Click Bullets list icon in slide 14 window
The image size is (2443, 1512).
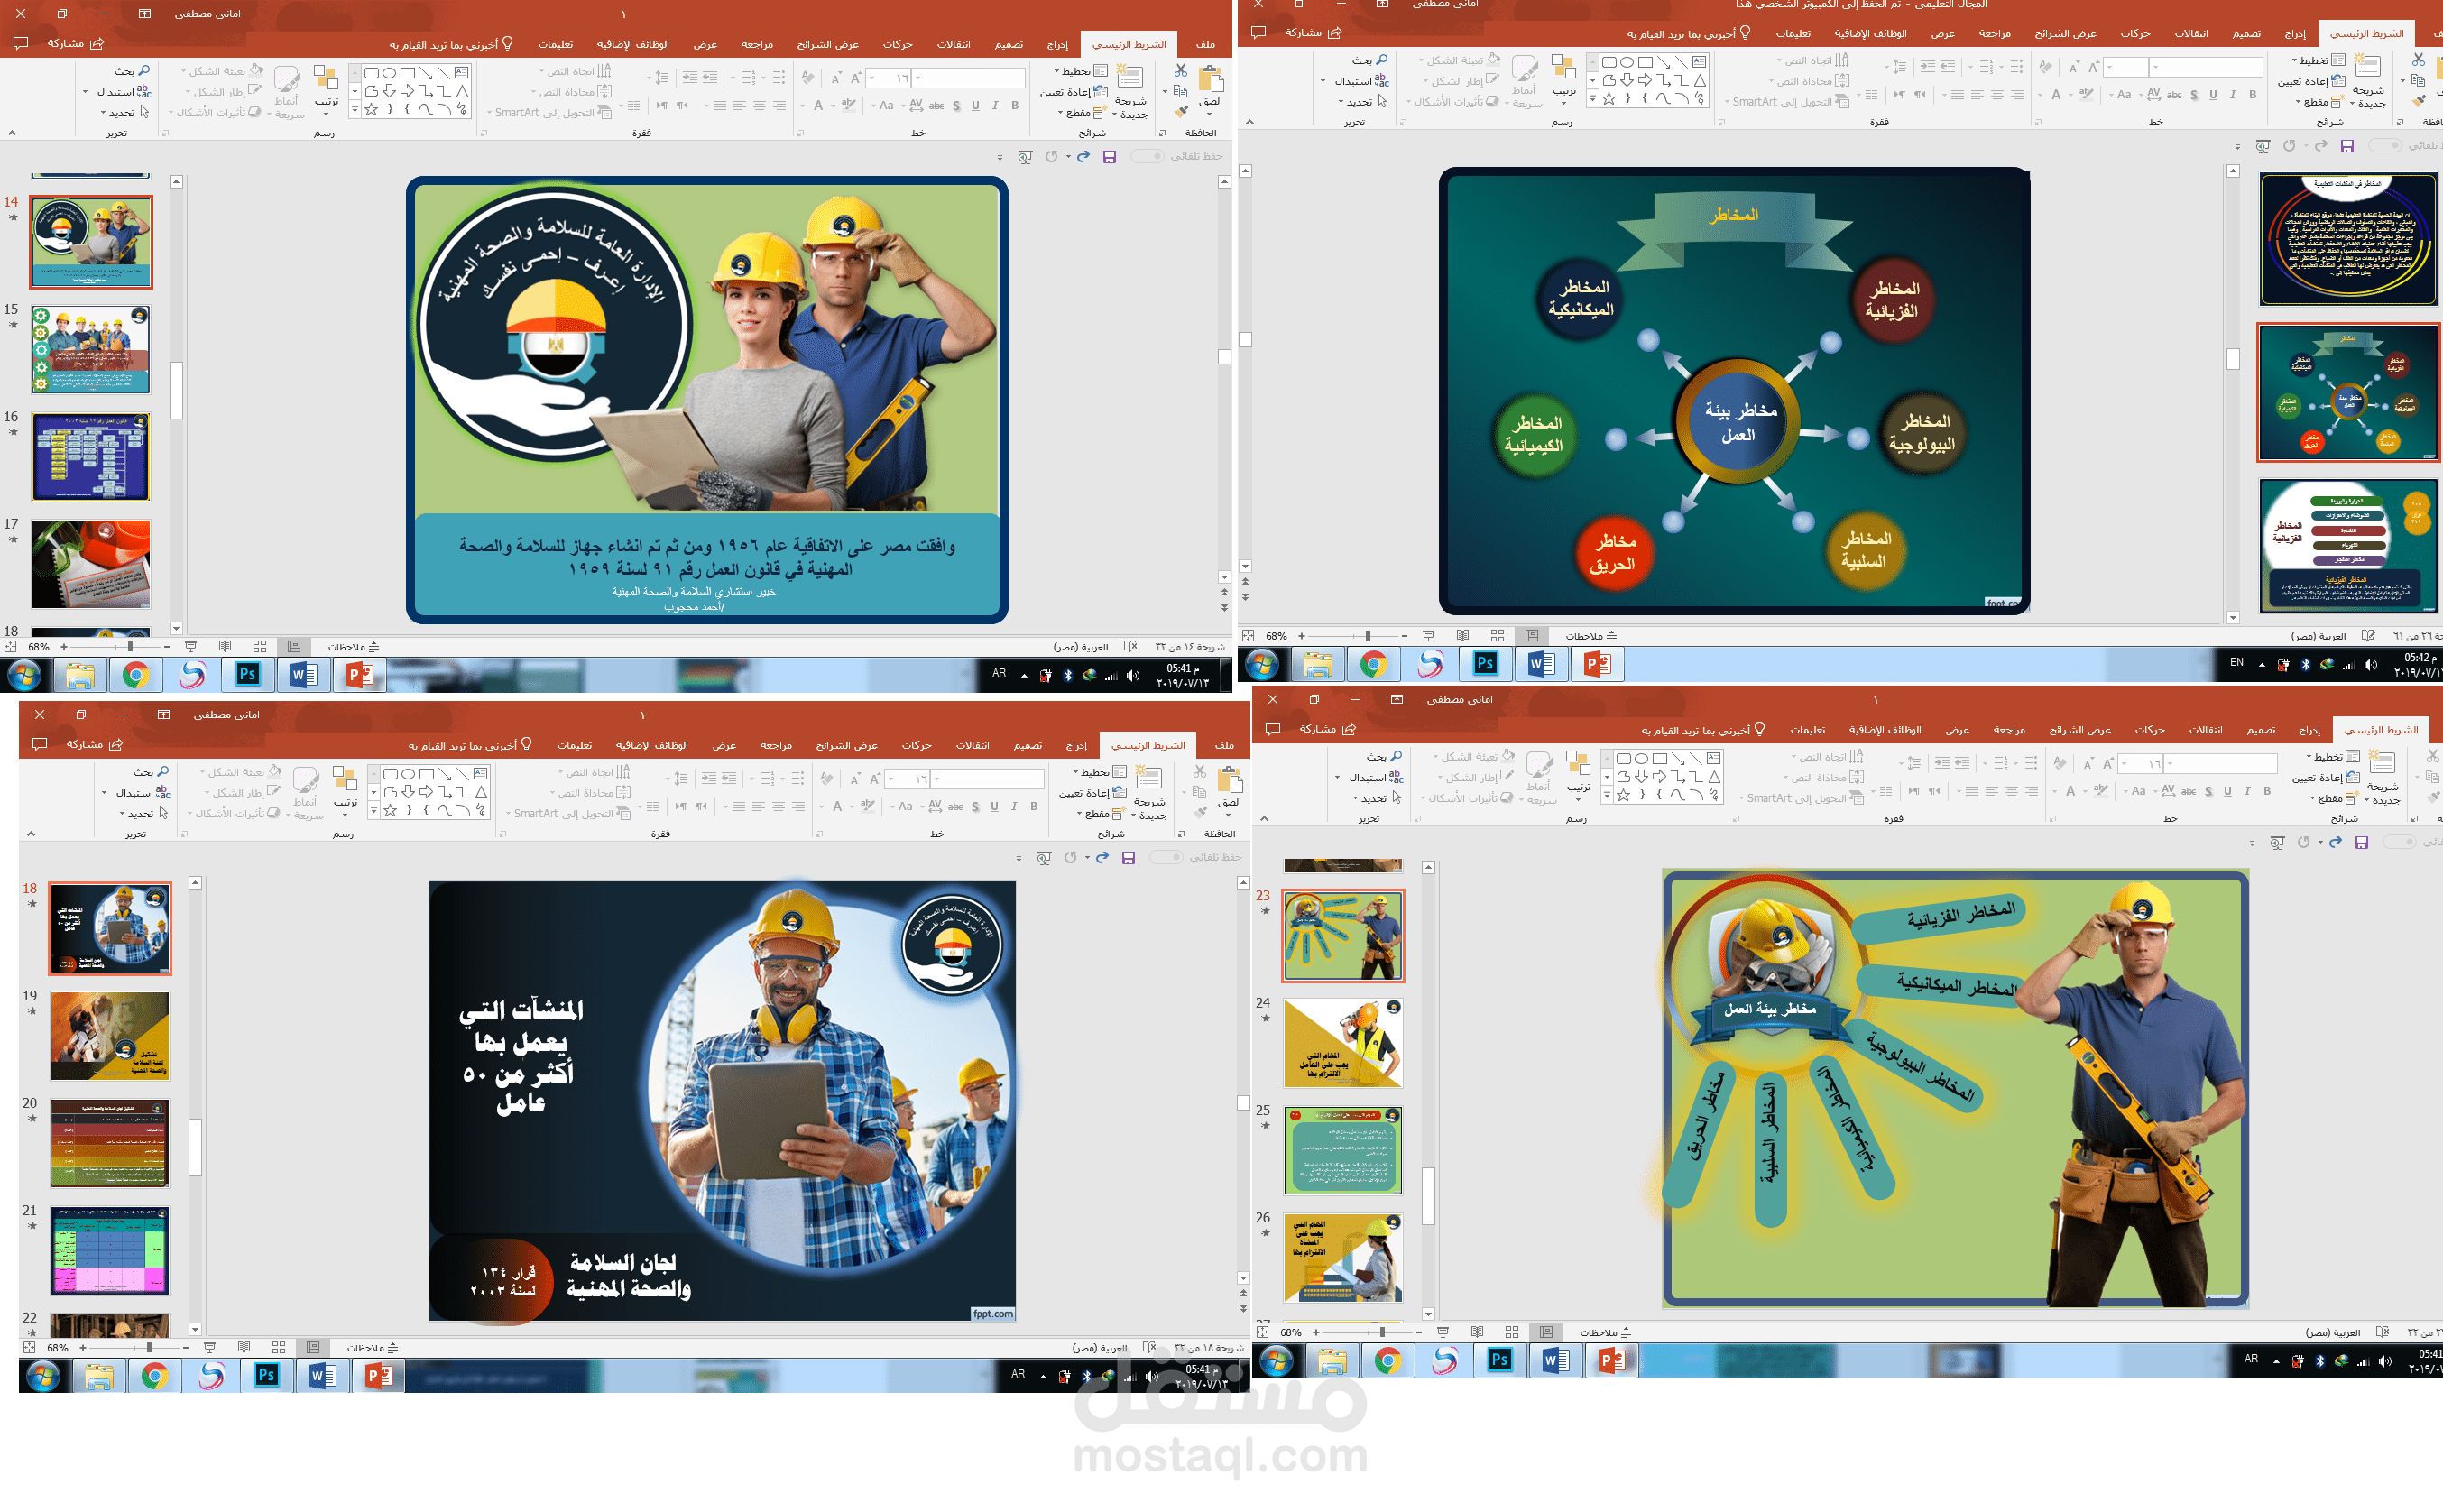pyautogui.click(x=779, y=77)
